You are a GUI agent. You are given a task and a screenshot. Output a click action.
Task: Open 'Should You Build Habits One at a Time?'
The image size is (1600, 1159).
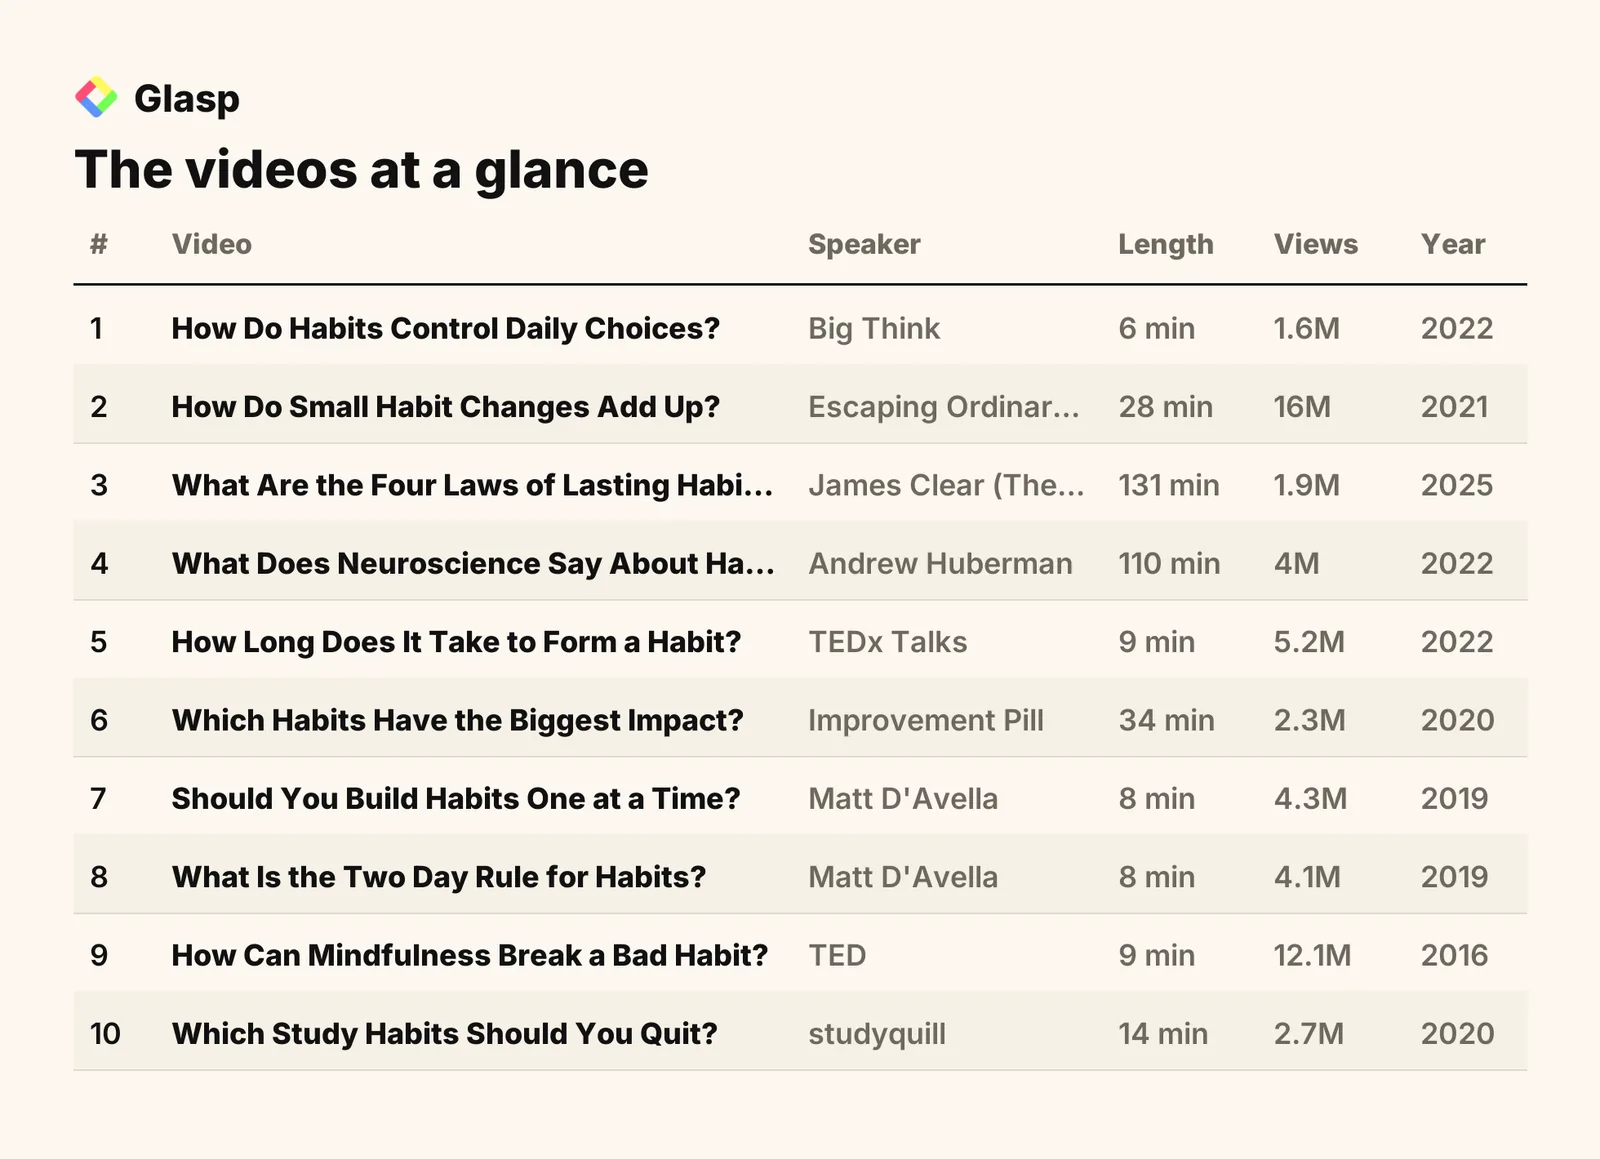click(456, 799)
